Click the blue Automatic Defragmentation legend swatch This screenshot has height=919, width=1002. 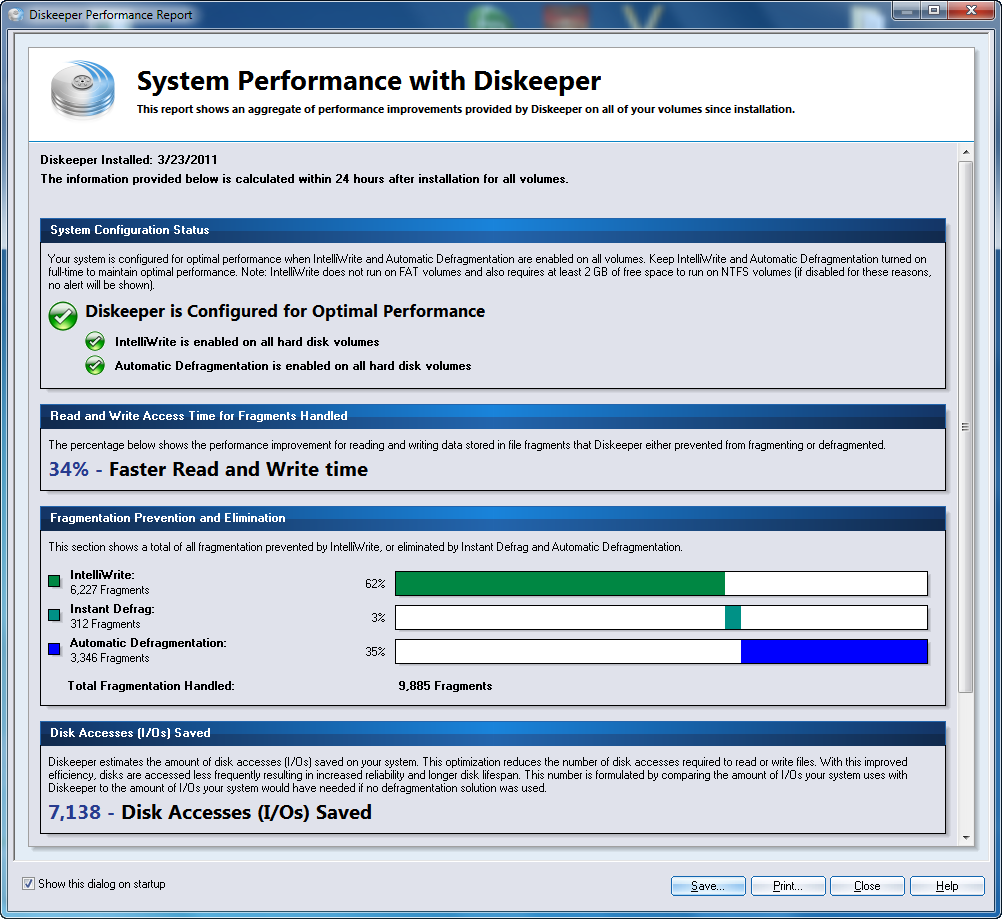coord(54,649)
